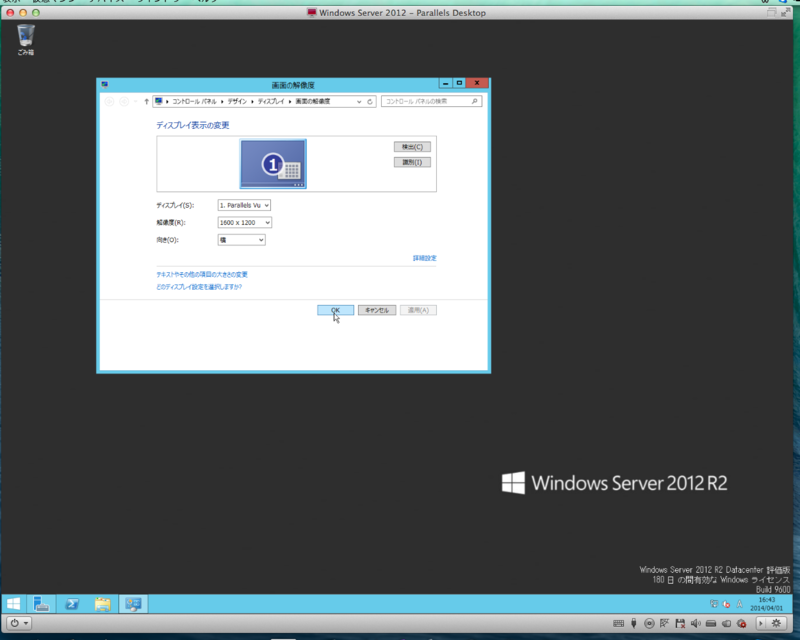Launch Server Manager from the taskbar
This screenshot has width=800, height=640.
pyautogui.click(x=41, y=604)
